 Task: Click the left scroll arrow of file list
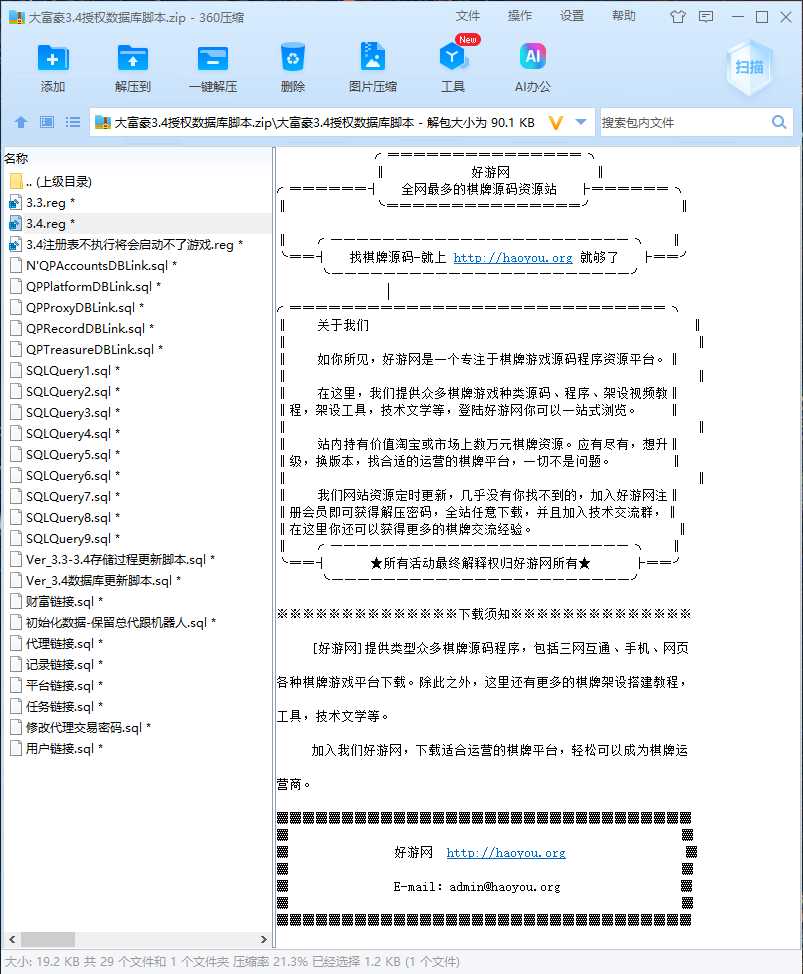pos(12,939)
